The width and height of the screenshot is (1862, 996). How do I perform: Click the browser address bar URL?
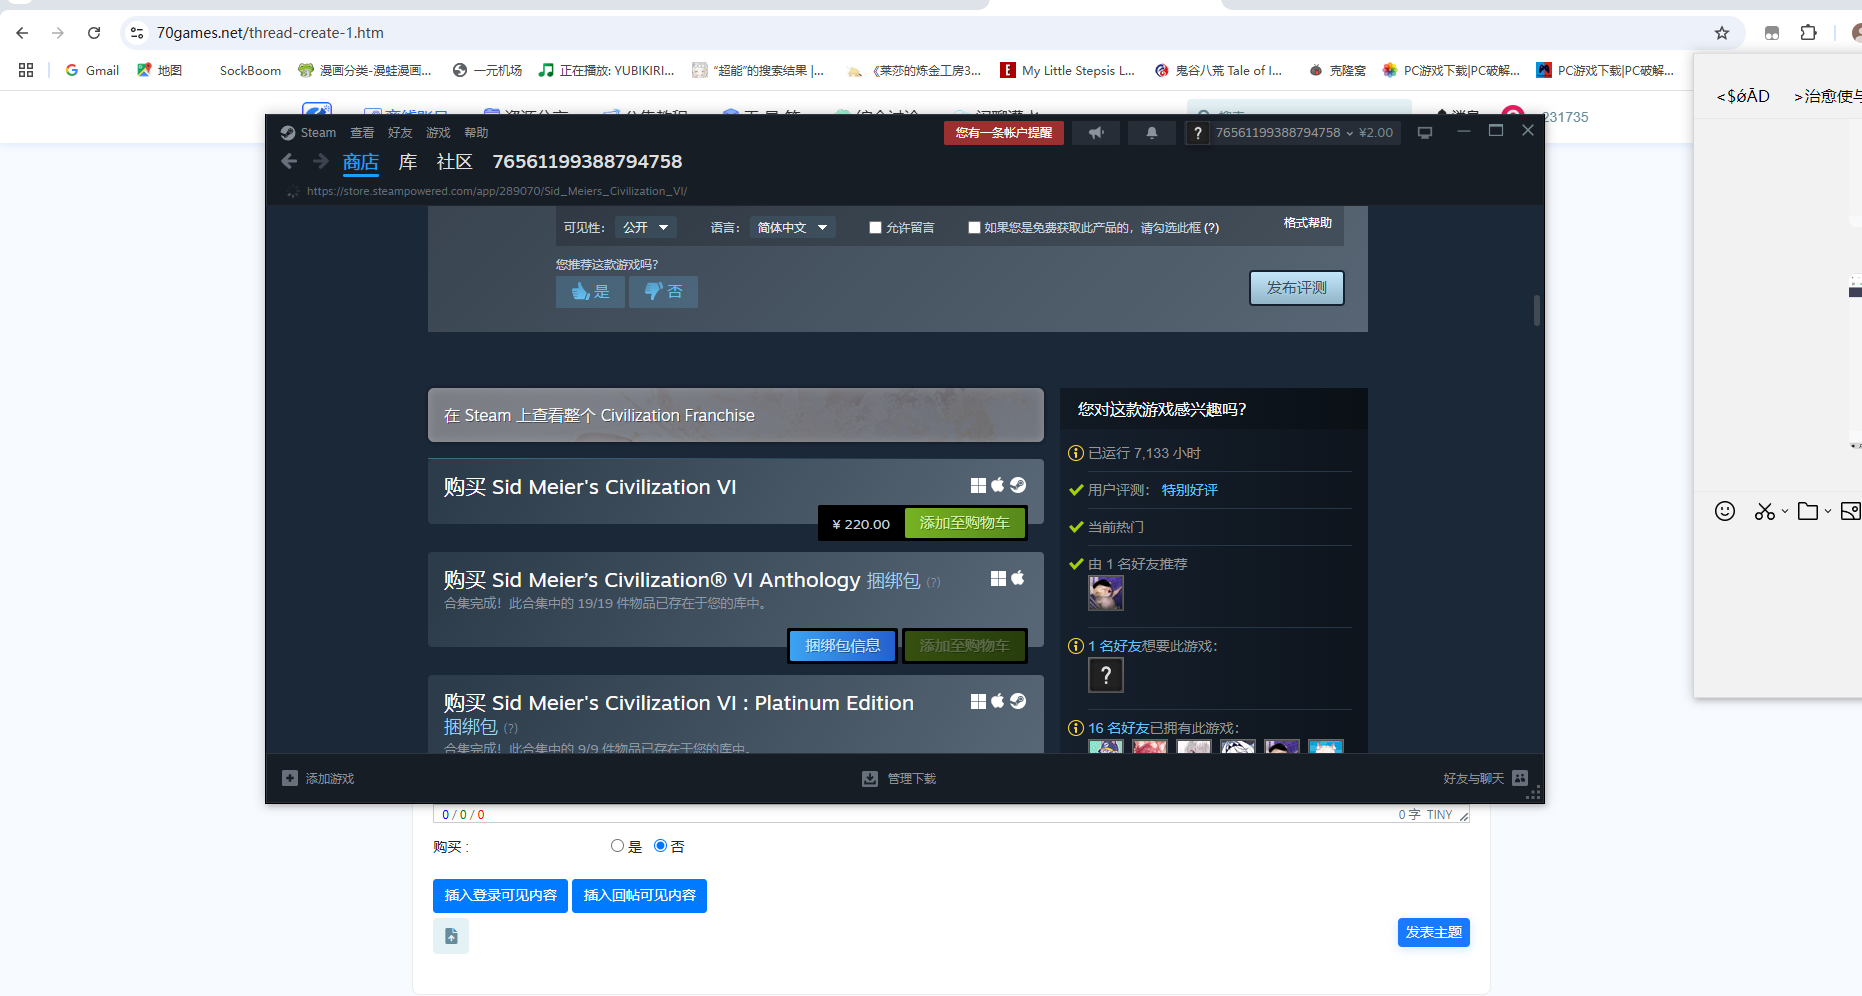(270, 33)
